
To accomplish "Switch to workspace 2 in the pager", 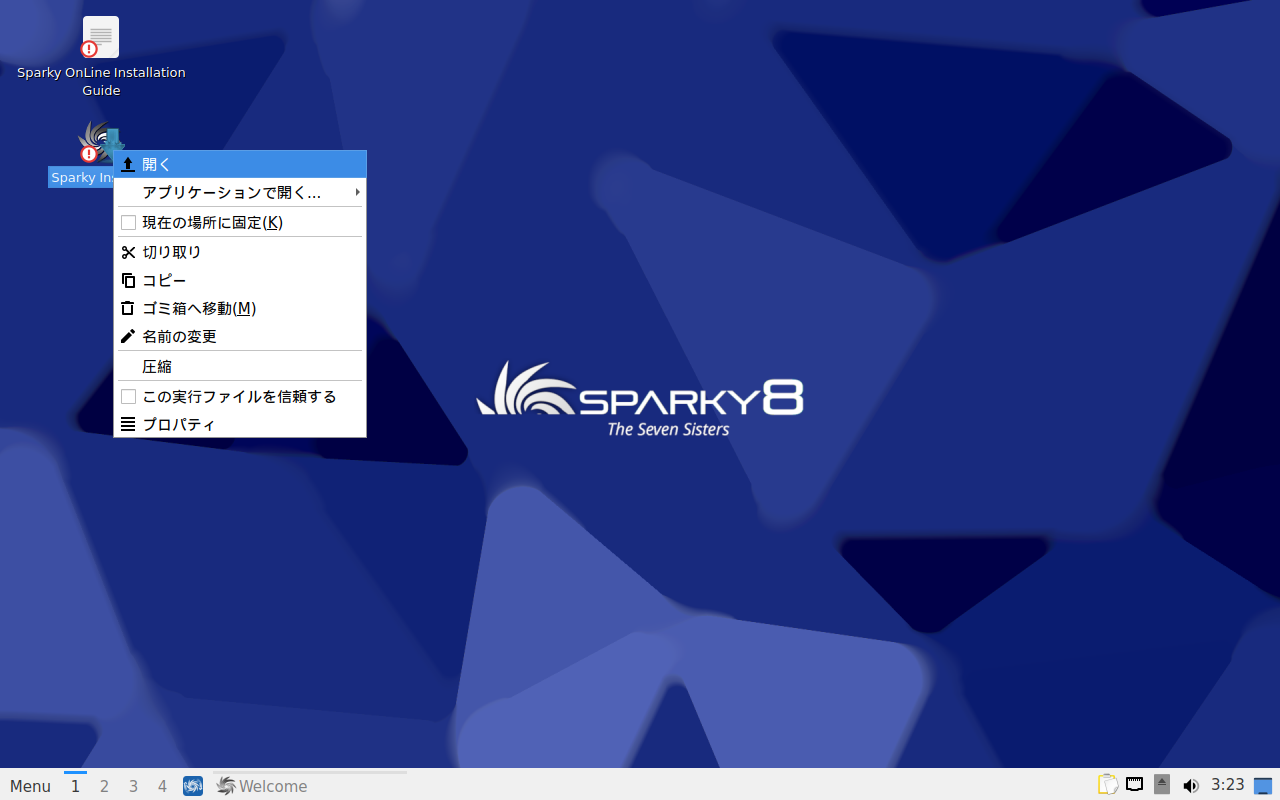I will 104,786.
